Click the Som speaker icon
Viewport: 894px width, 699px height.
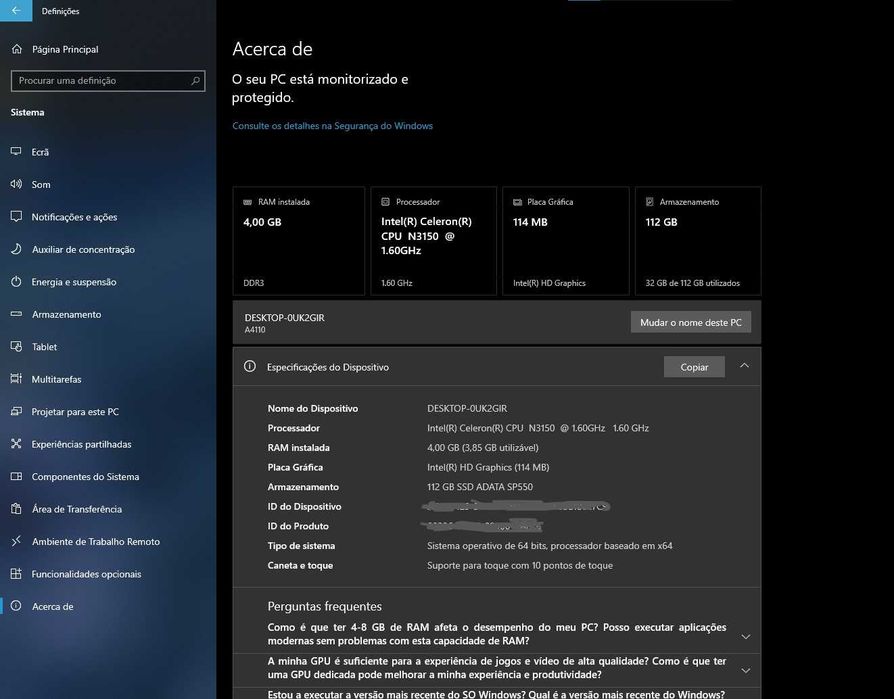[16, 184]
